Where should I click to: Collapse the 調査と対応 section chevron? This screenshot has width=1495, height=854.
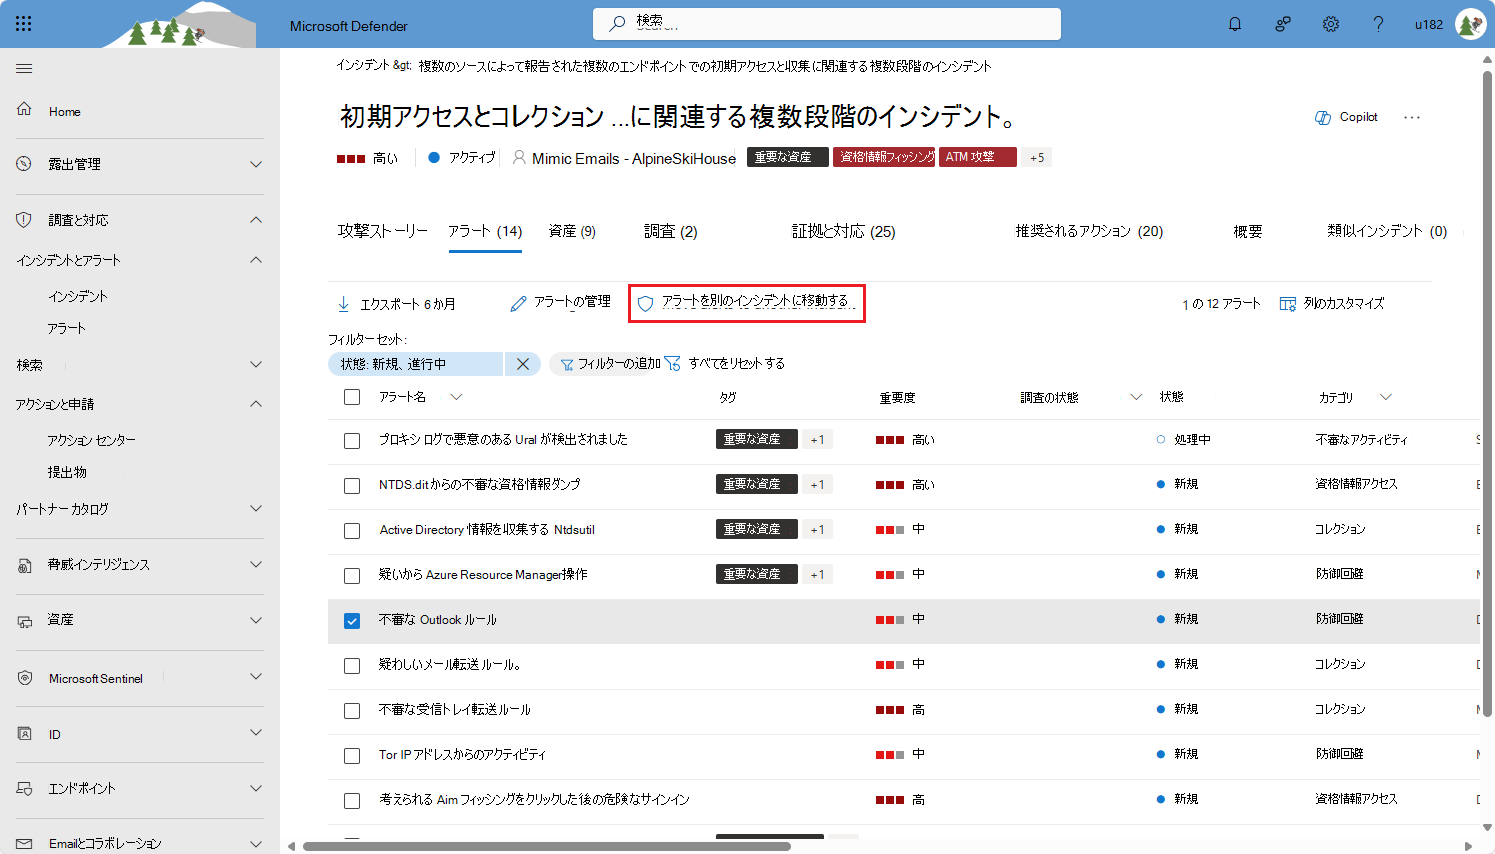[256, 220]
